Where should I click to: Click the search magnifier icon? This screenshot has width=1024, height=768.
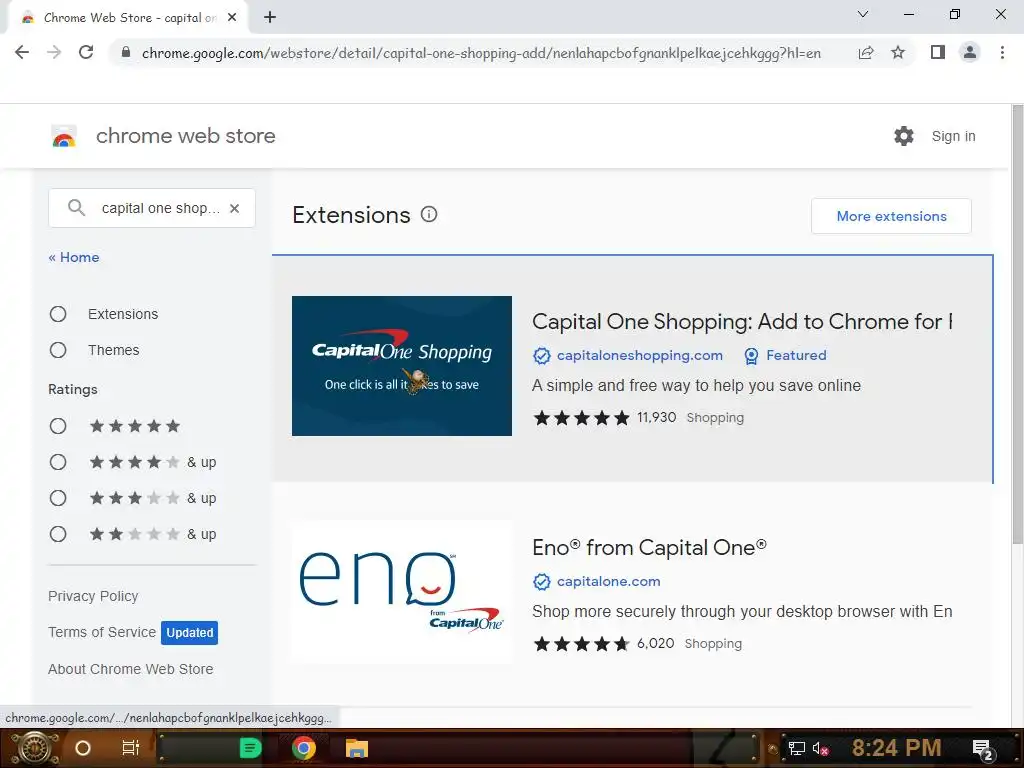(x=76, y=208)
